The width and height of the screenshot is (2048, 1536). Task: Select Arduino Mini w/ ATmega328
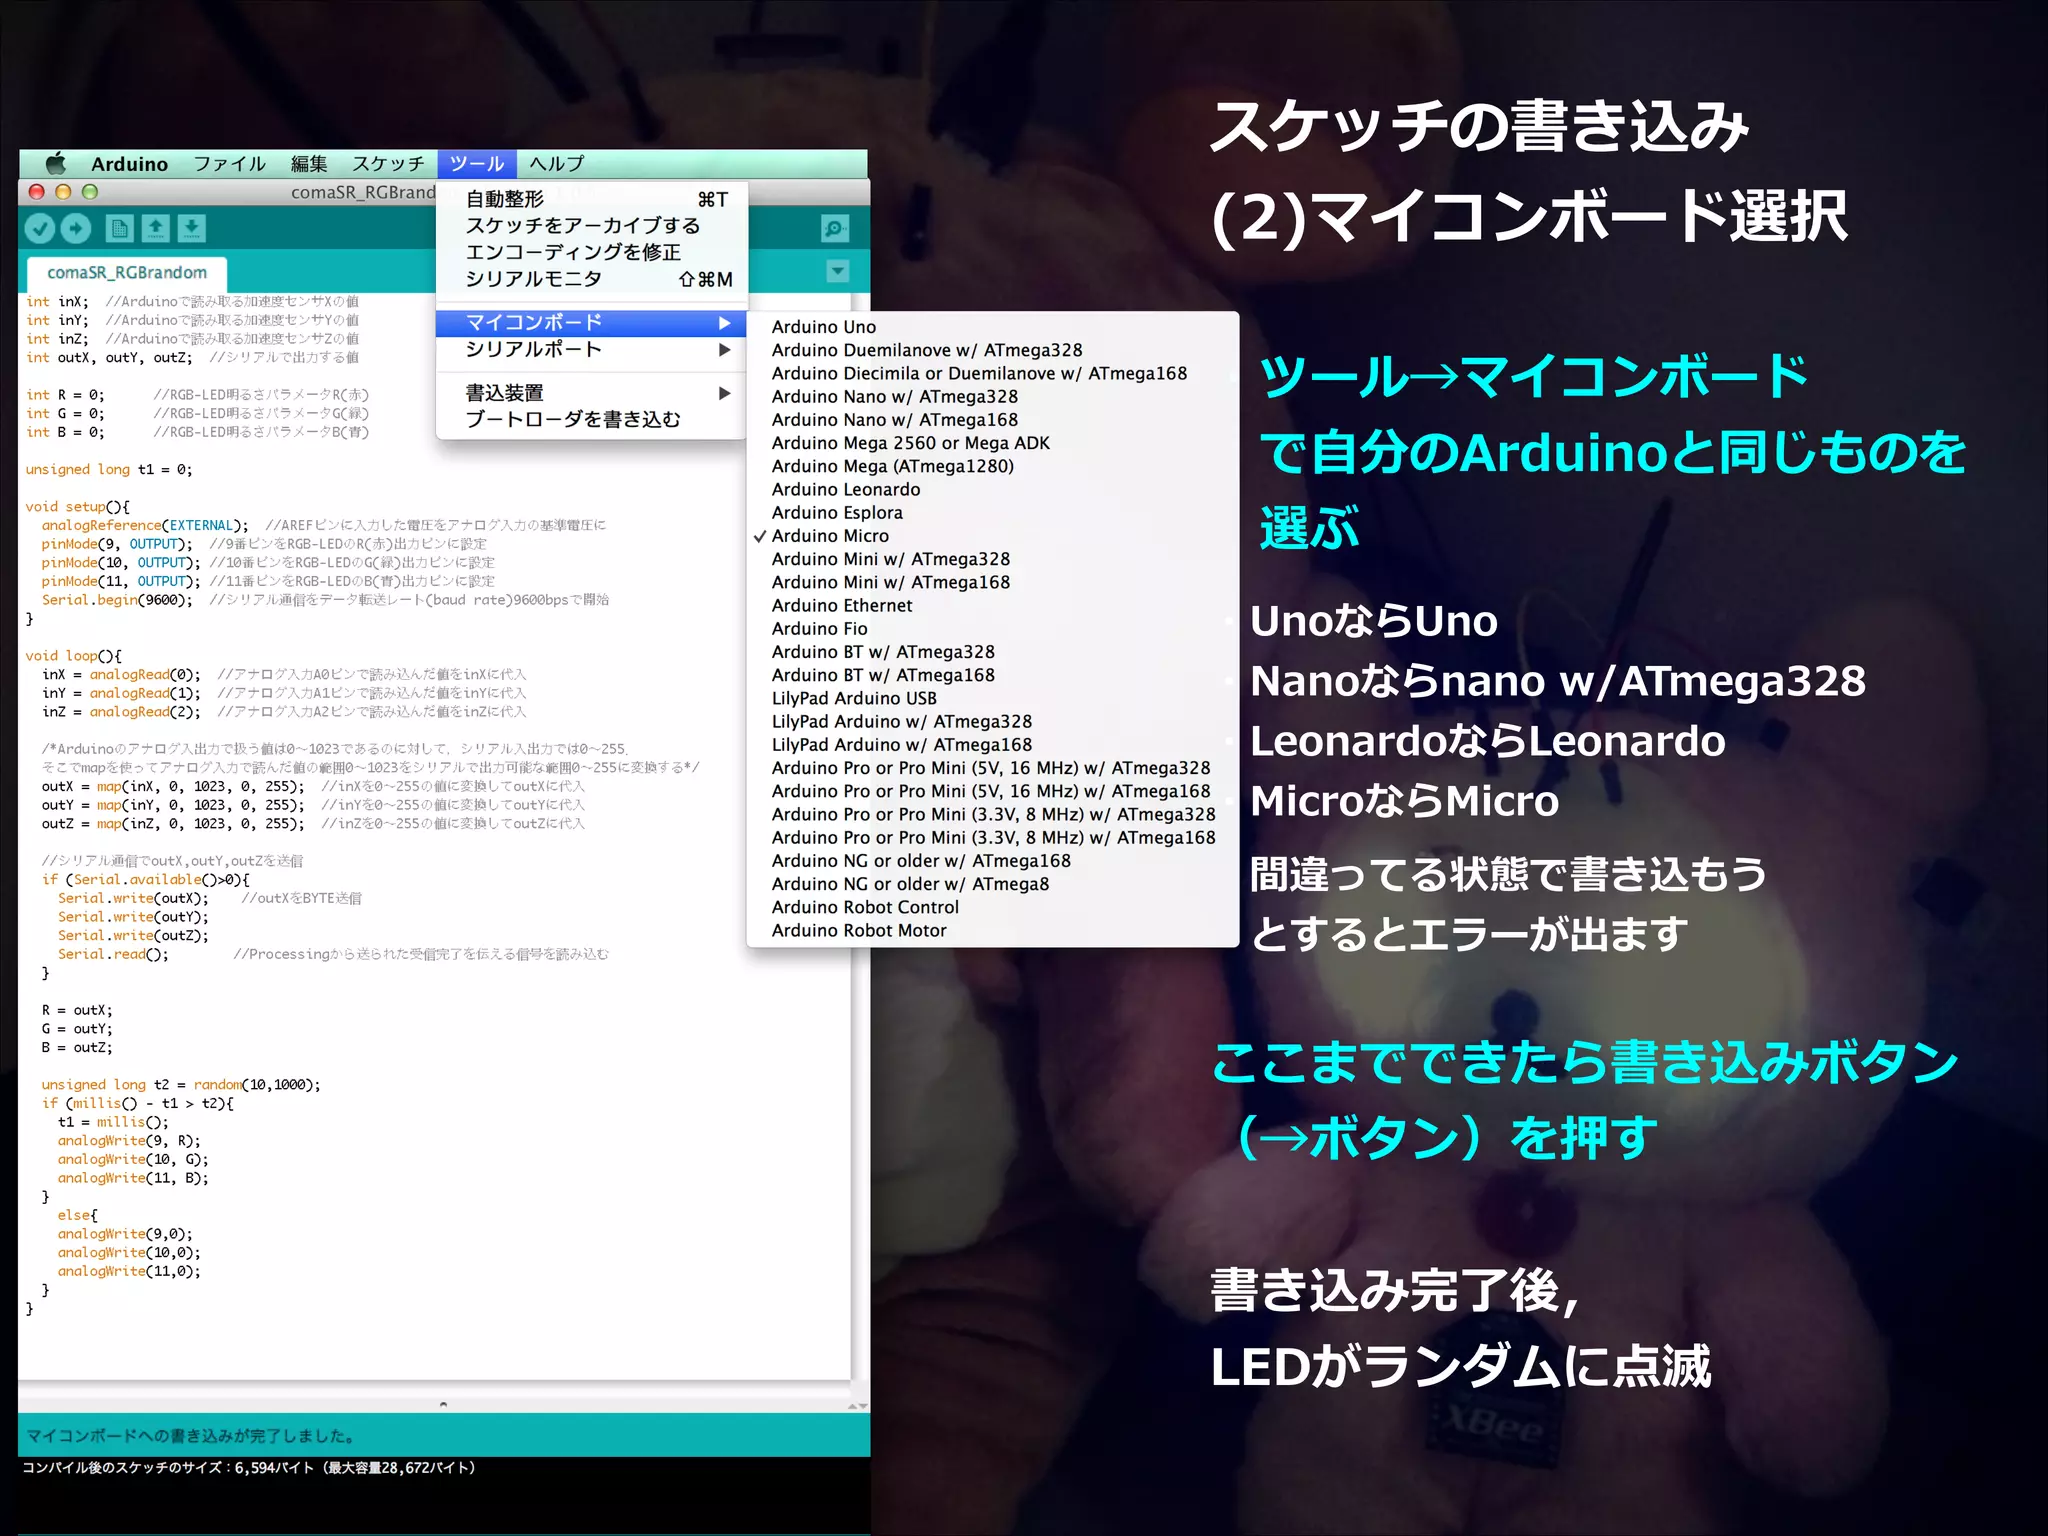[993, 559]
